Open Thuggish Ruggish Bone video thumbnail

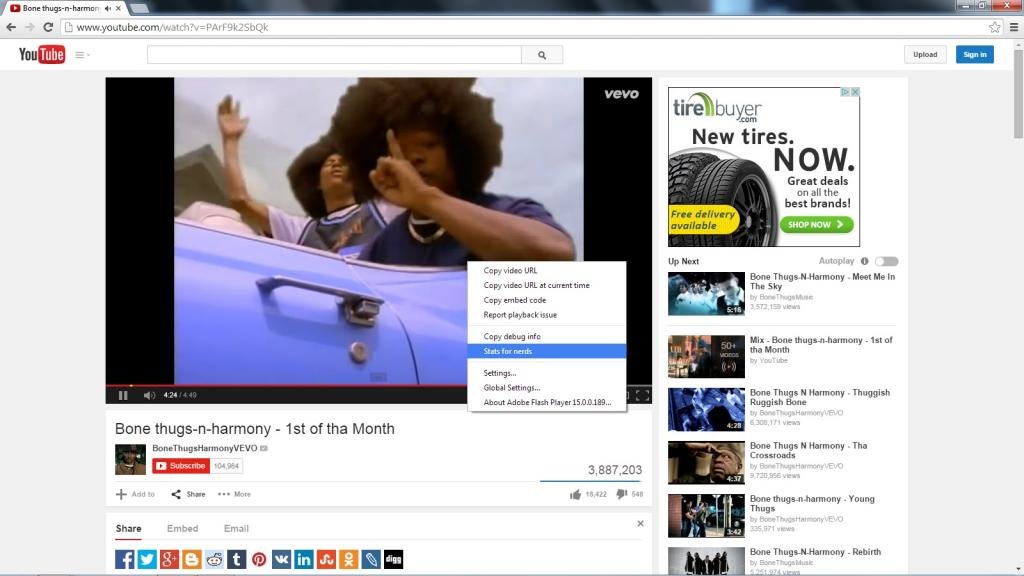click(706, 409)
